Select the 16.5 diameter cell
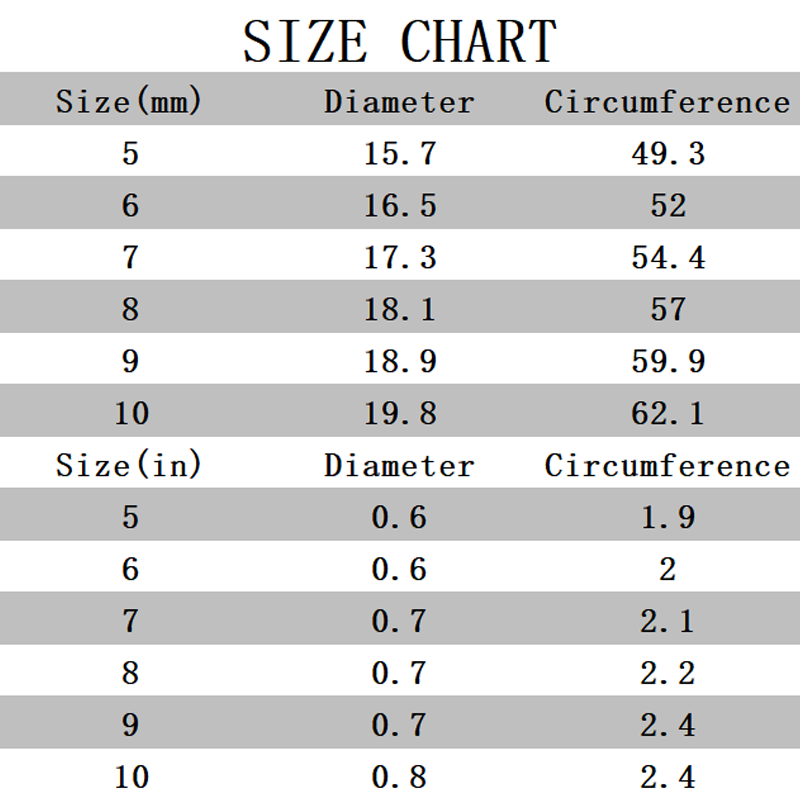This screenshot has width=800, height=800. pyautogui.click(x=400, y=205)
